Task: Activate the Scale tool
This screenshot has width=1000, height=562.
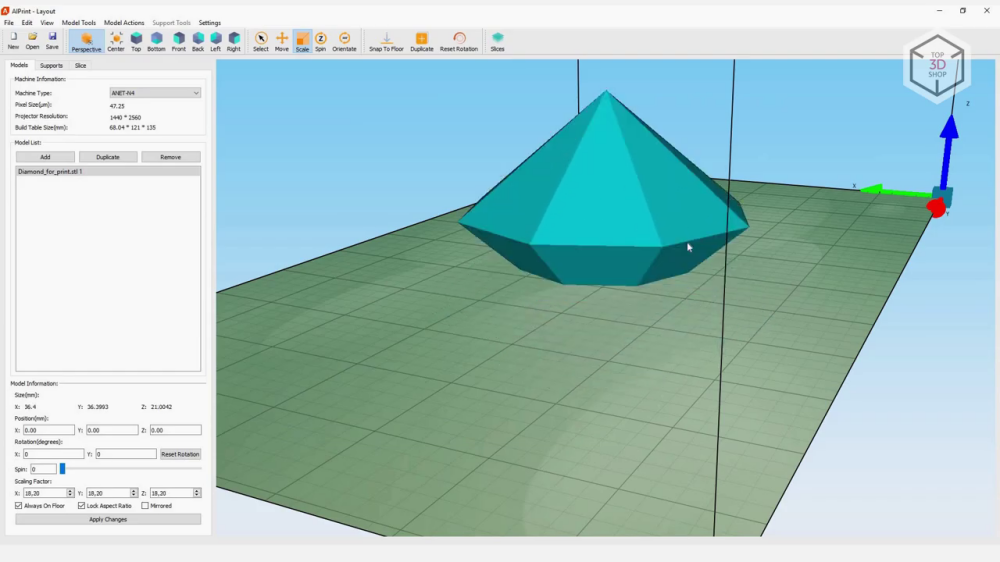Action: tap(302, 41)
